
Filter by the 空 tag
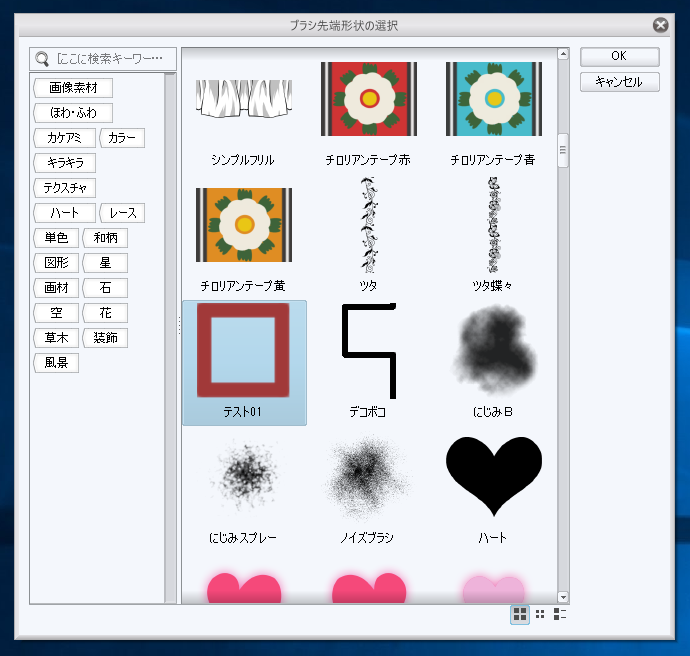[56, 313]
